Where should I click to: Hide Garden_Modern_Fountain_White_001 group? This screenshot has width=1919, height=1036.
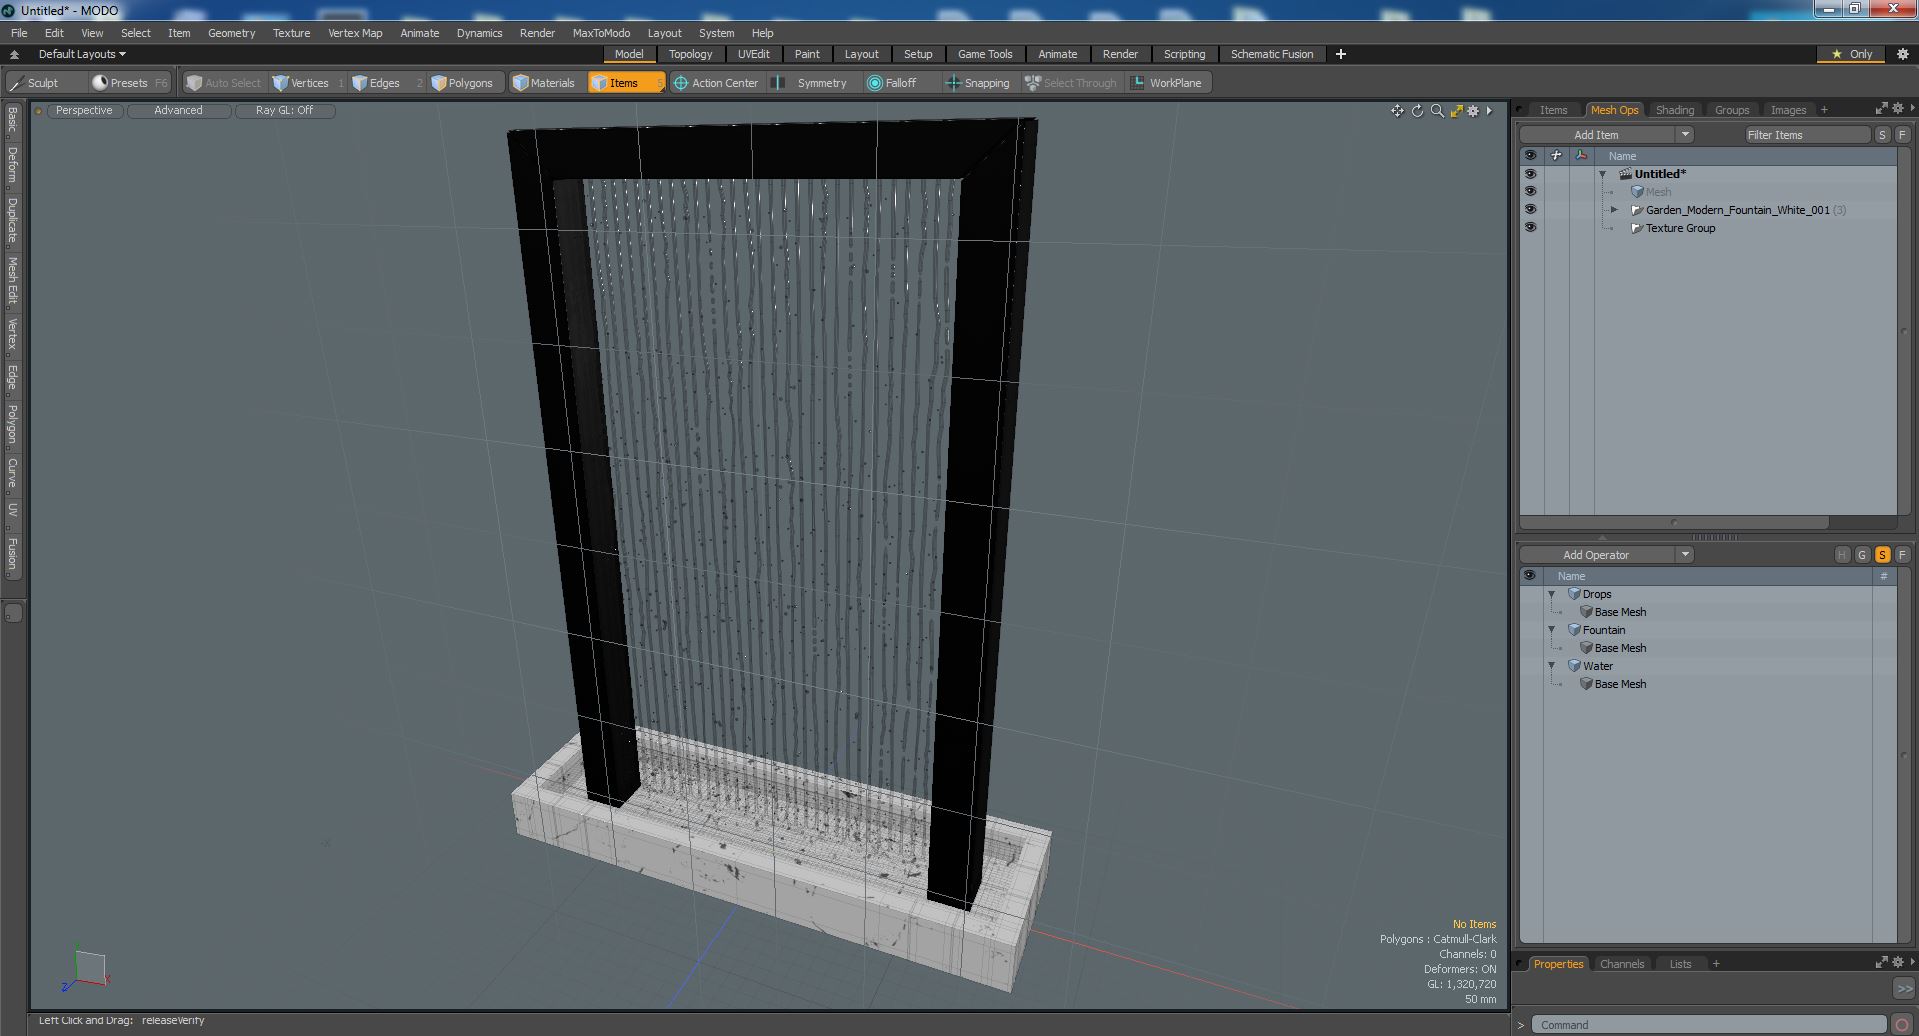(1530, 210)
